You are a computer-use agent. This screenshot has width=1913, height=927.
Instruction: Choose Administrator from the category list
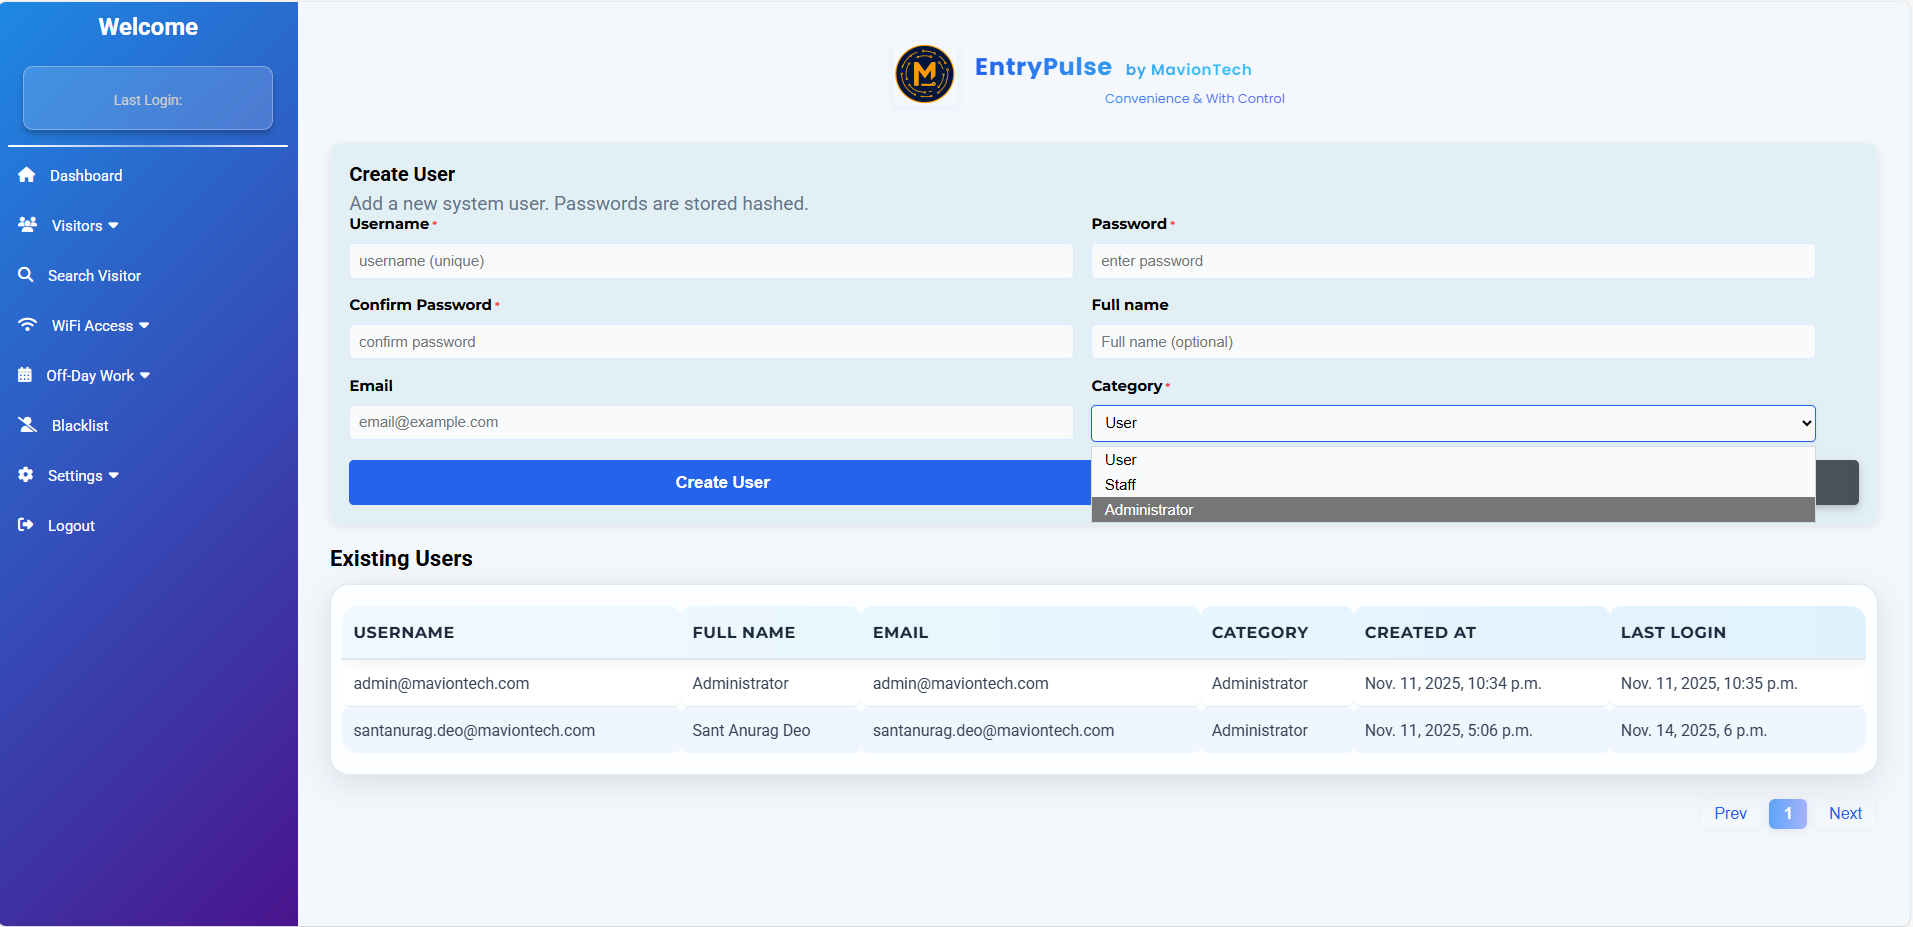(x=1149, y=510)
